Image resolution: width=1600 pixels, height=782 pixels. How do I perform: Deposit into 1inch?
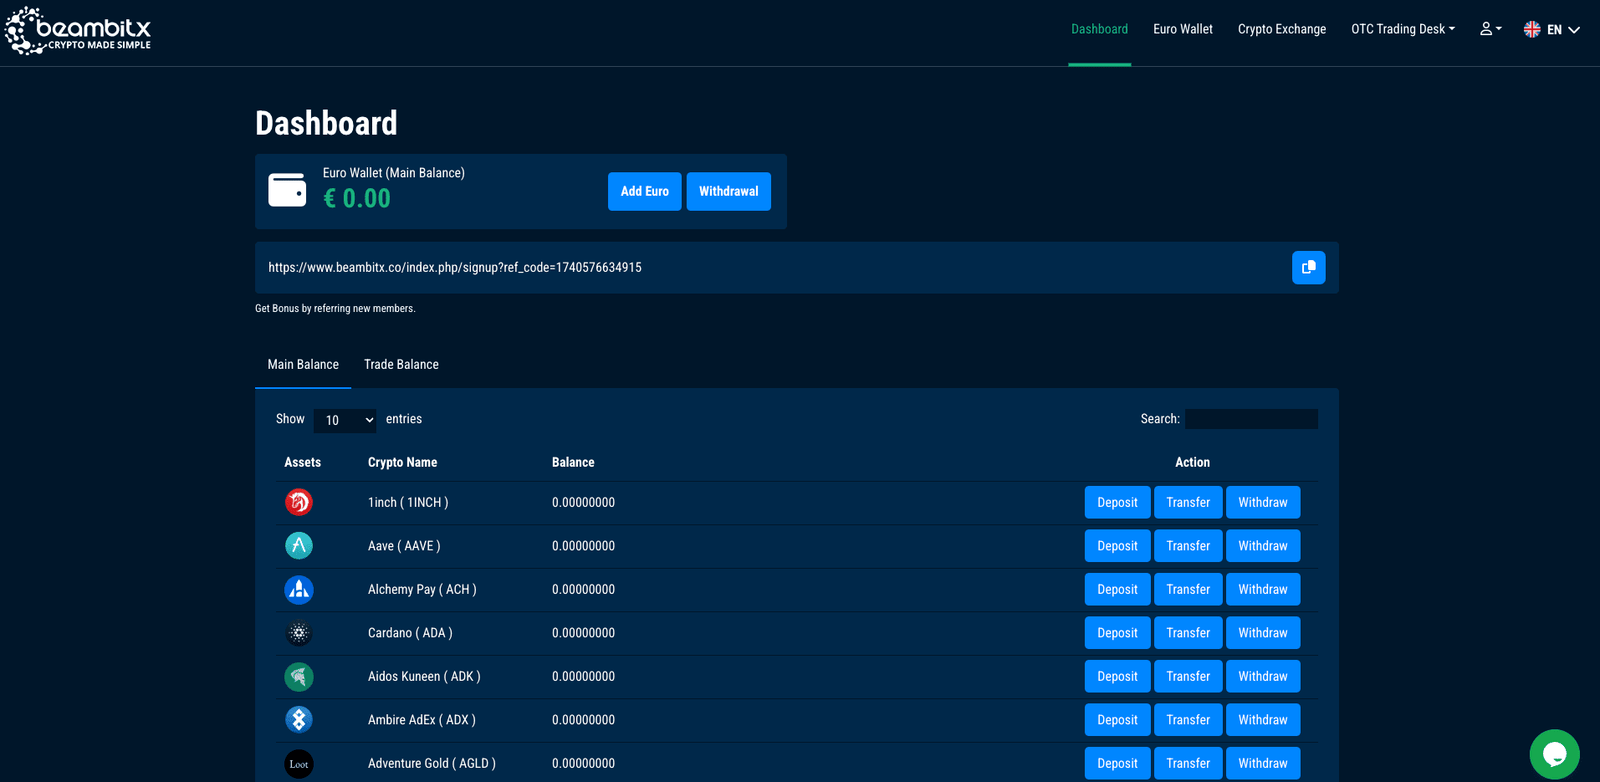click(x=1117, y=502)
